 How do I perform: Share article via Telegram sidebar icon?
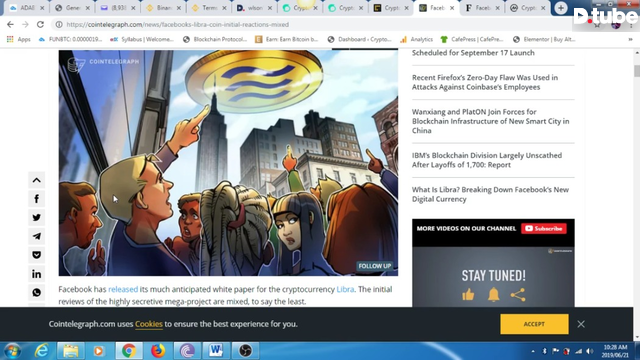pyautogui.click(x=36, y=236)
